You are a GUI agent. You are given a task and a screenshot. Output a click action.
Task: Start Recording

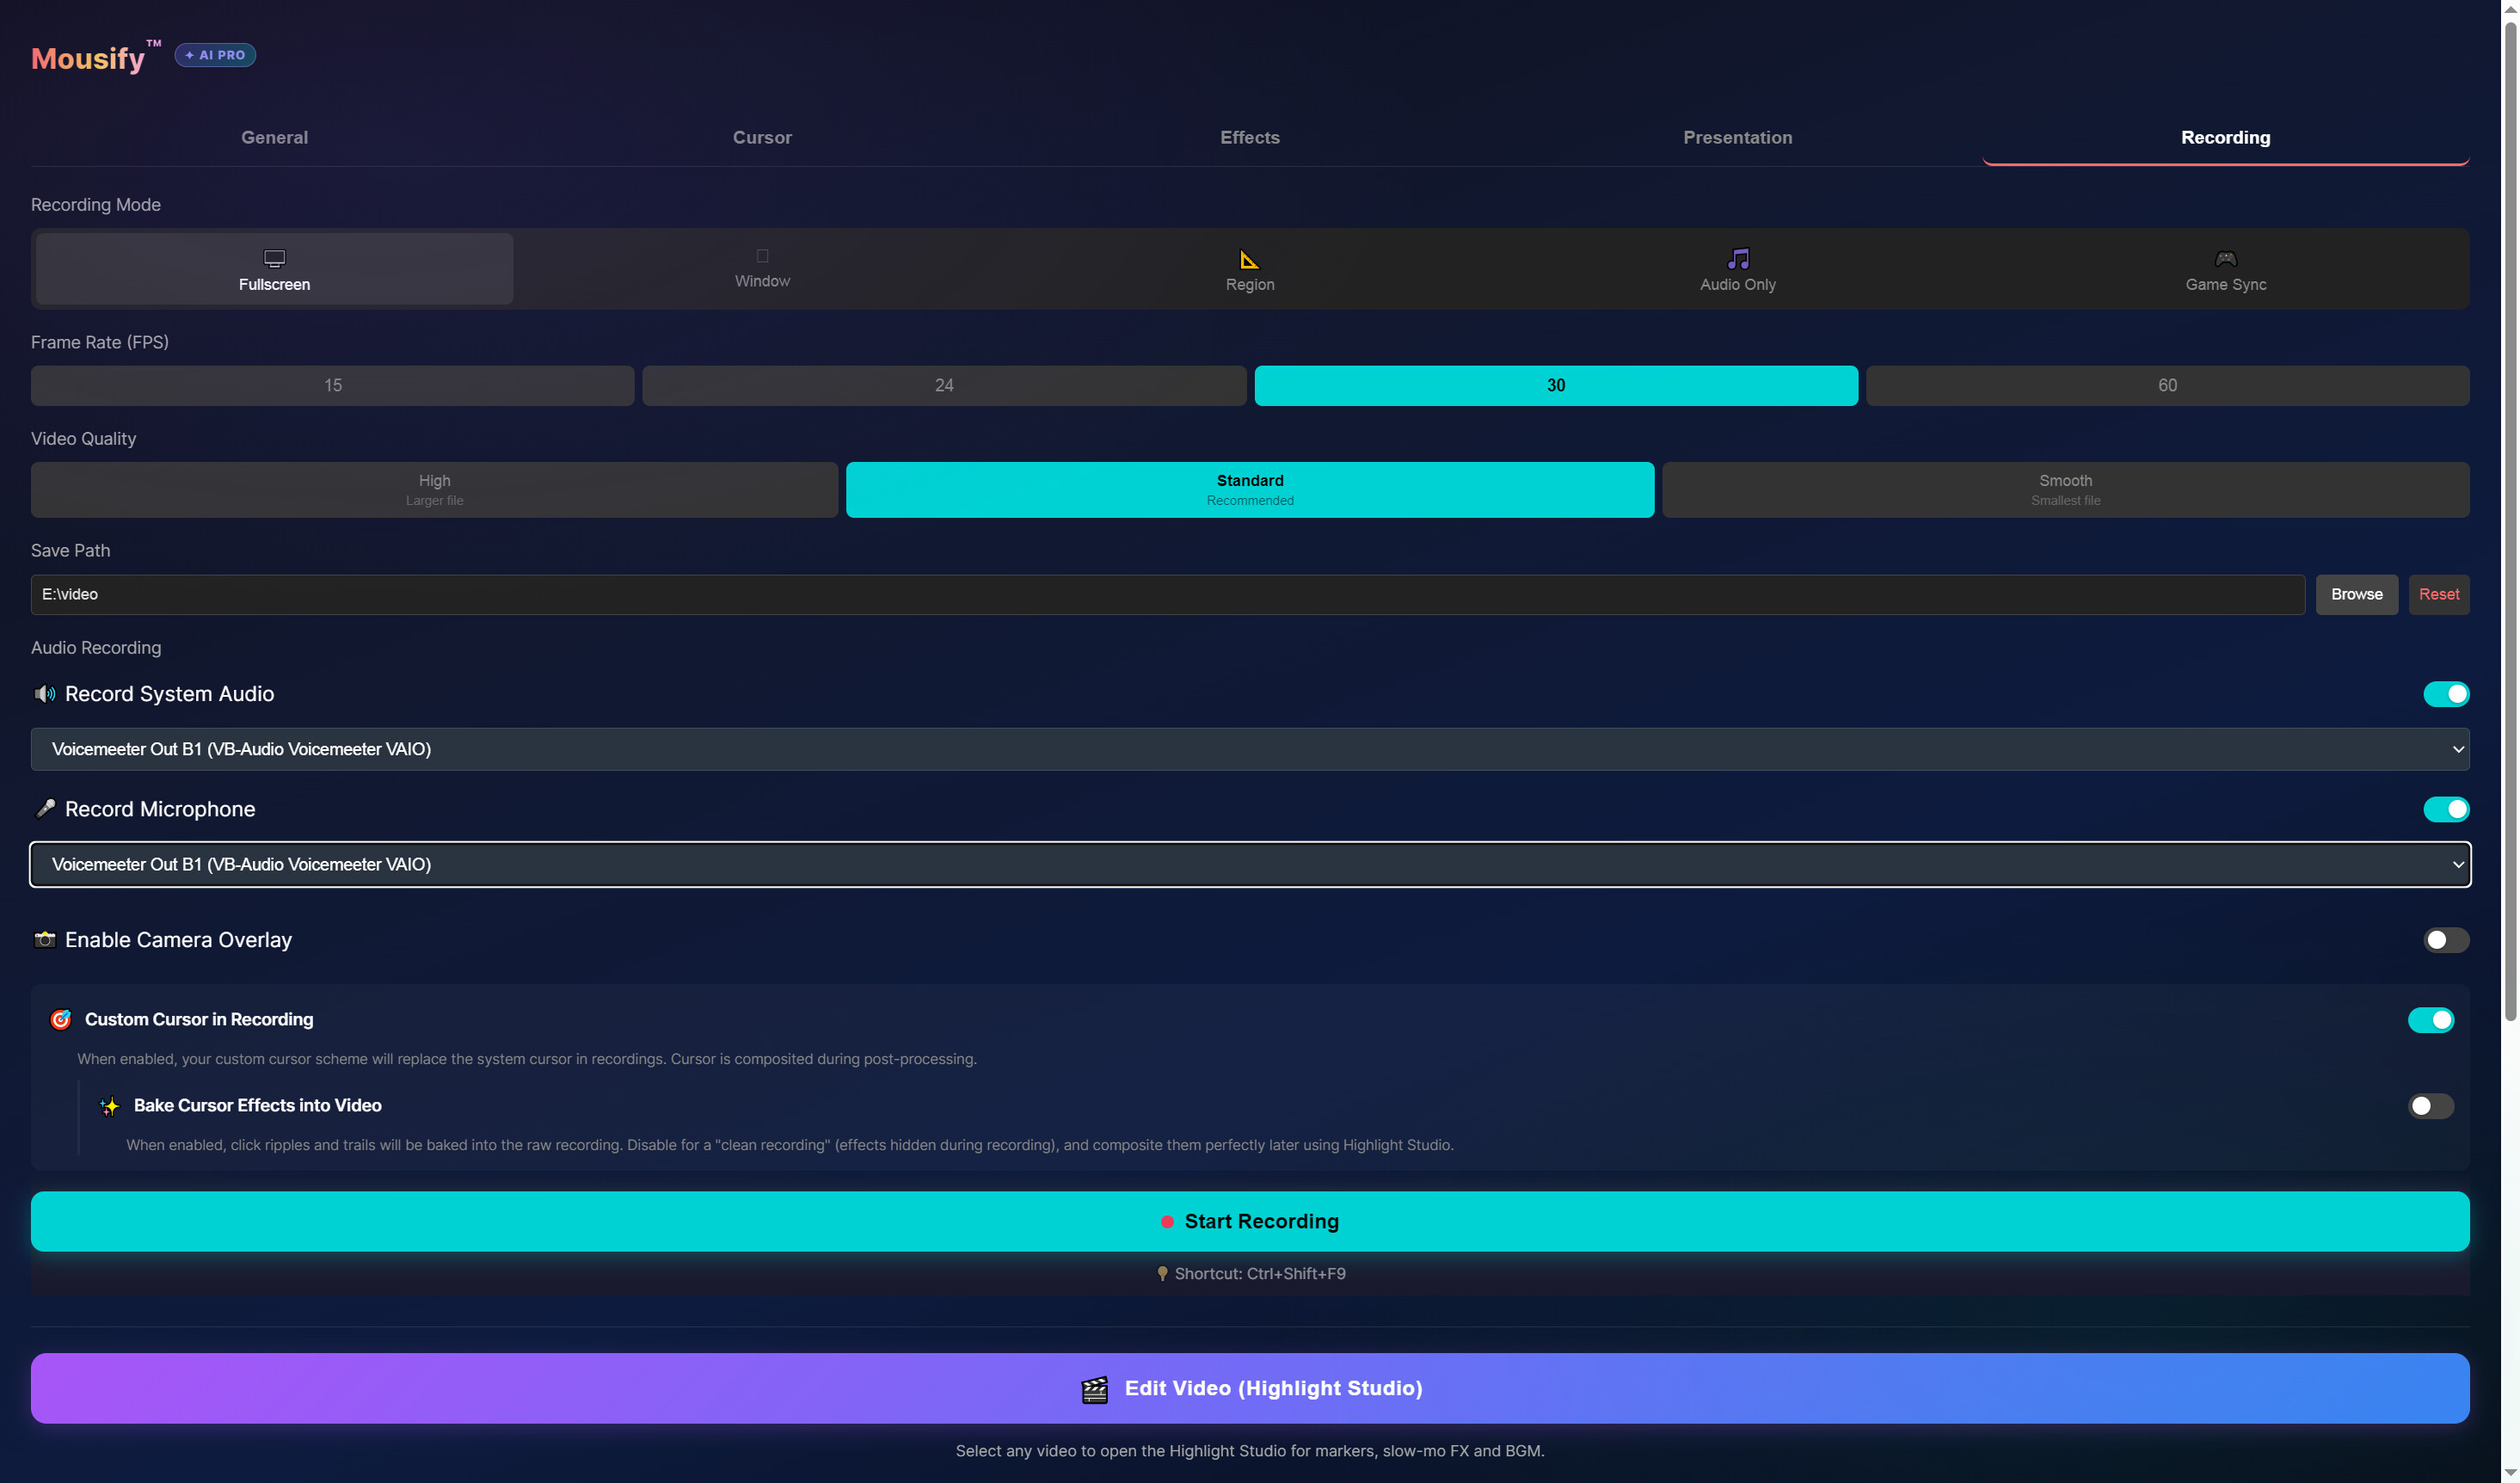pos(1250,1222)
